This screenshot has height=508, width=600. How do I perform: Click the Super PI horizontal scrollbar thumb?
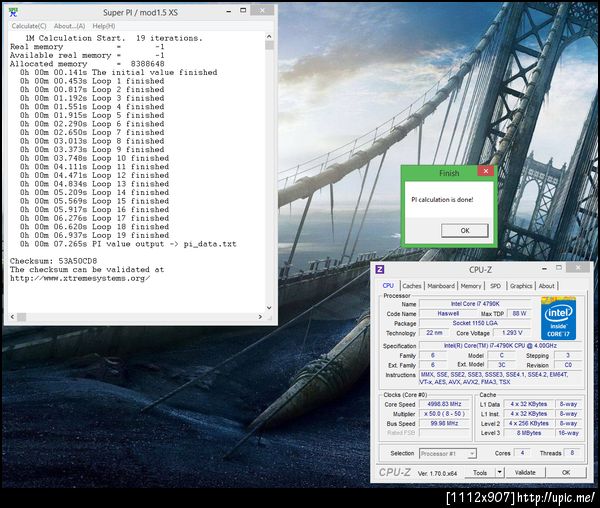tap(22, 317)
